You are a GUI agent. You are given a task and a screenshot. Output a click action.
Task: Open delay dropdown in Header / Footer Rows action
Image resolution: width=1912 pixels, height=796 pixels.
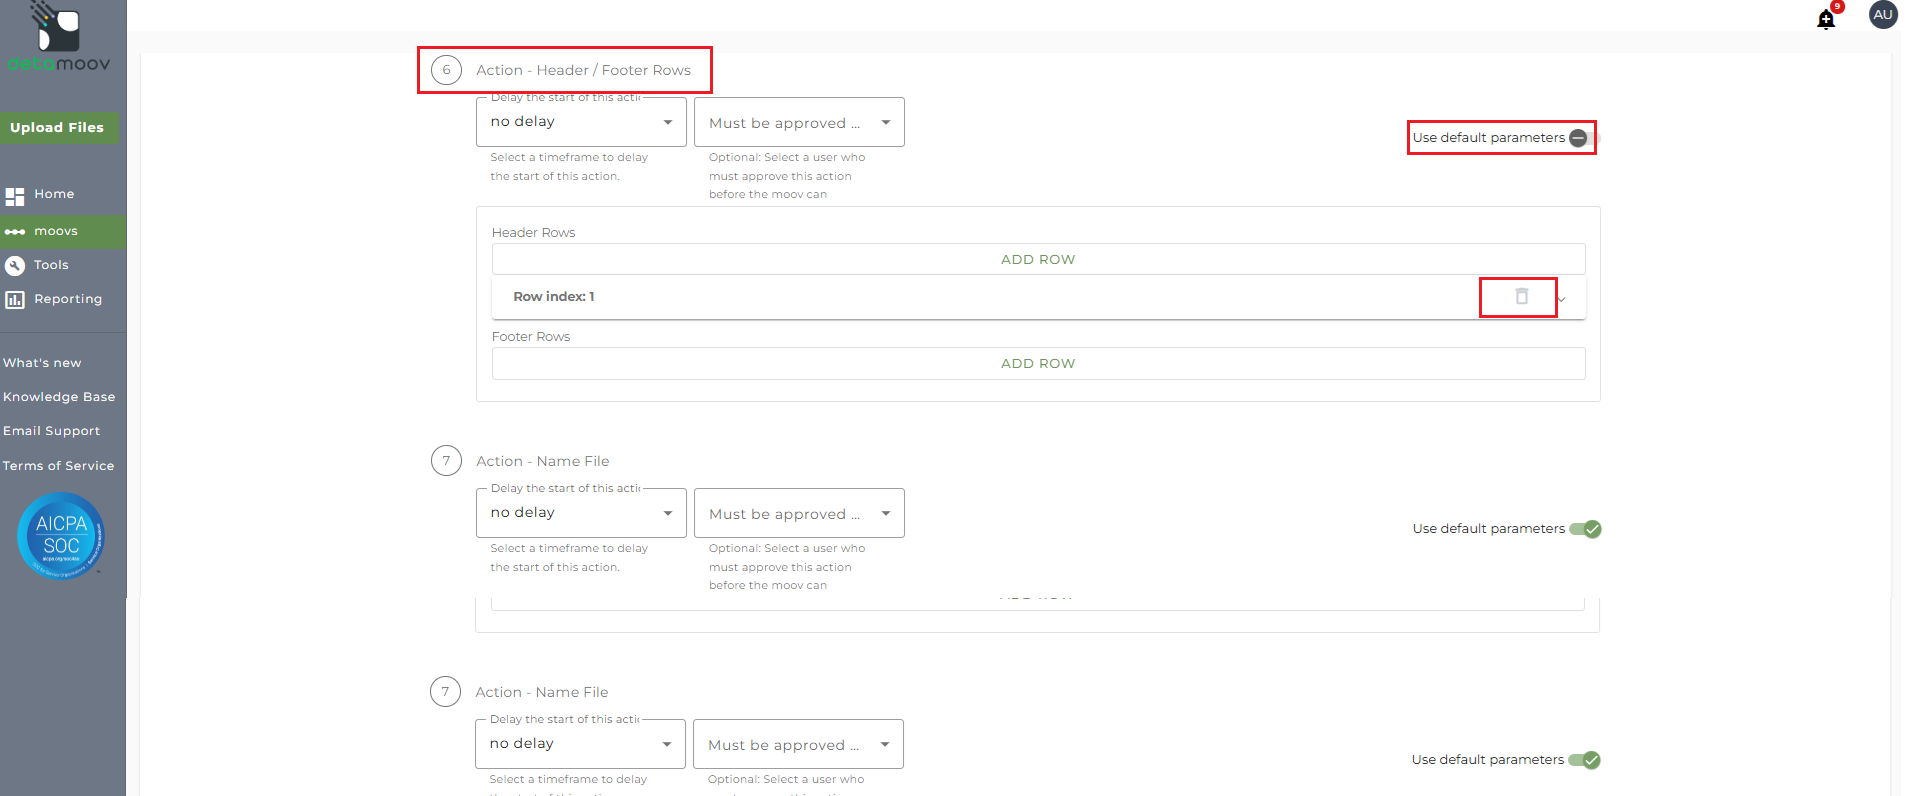[x=581, y=122]
